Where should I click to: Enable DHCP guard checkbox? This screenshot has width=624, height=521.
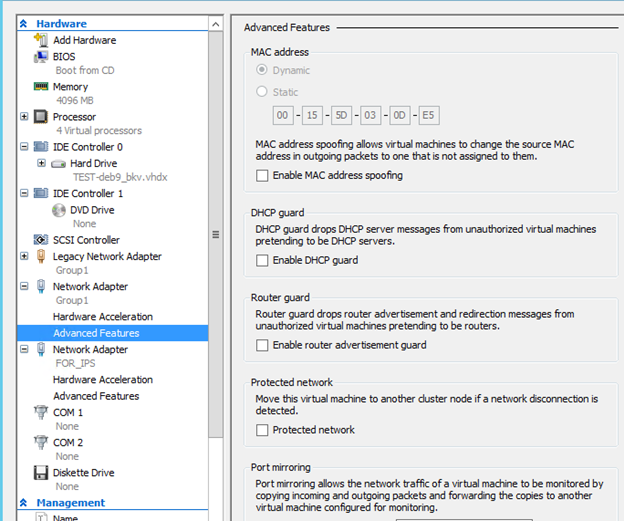click(262, 260)
